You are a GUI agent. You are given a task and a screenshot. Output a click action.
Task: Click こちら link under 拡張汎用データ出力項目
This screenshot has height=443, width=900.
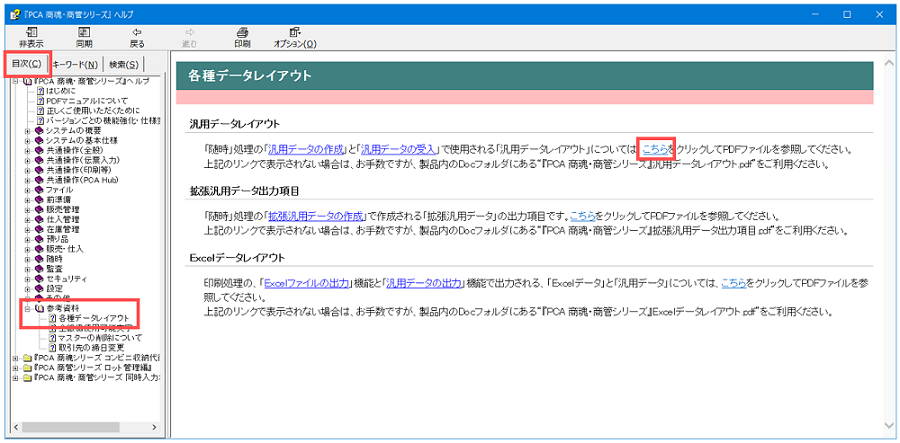[x=583, y=216]
